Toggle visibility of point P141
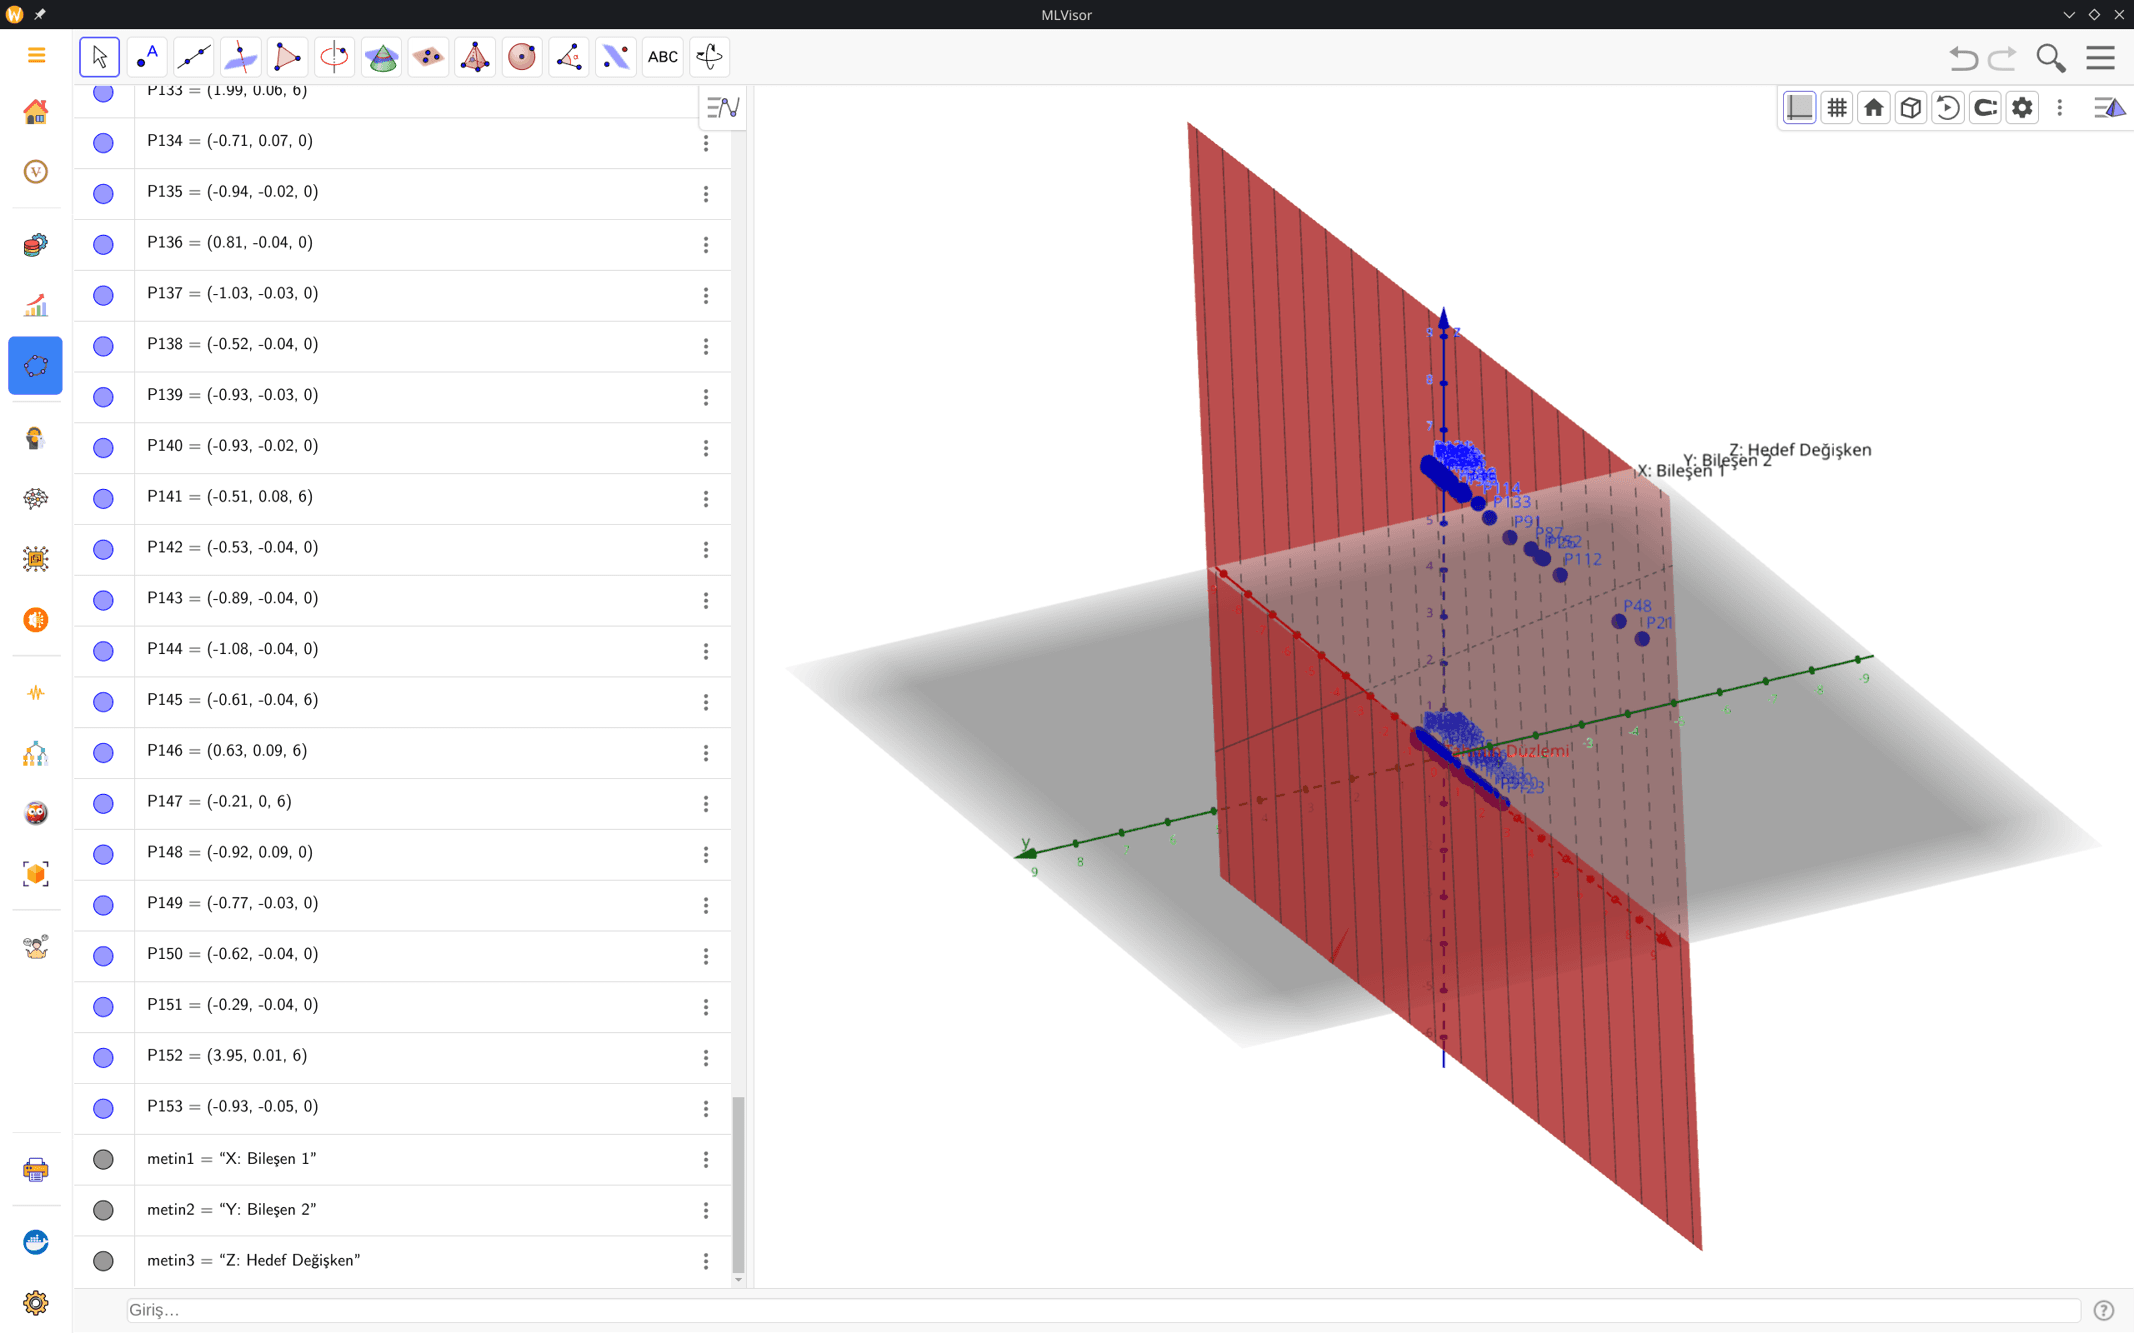This screenshot has height=1333, width=2134. (x=103, y=499)
